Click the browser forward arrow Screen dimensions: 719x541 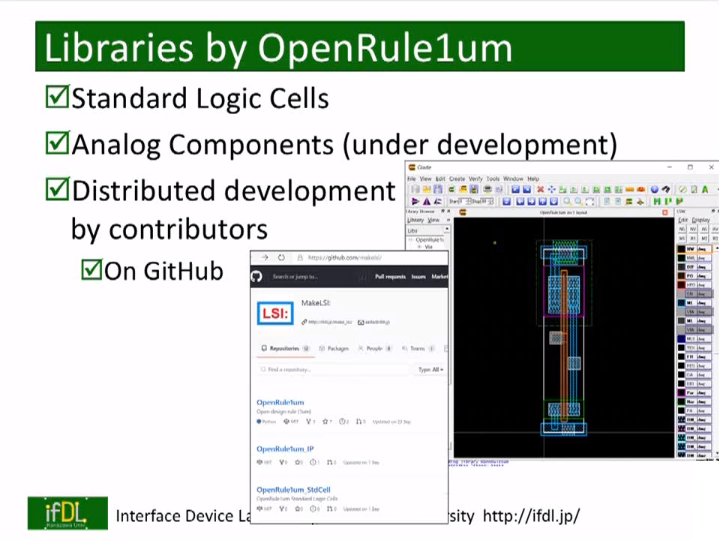click(265, 258)
